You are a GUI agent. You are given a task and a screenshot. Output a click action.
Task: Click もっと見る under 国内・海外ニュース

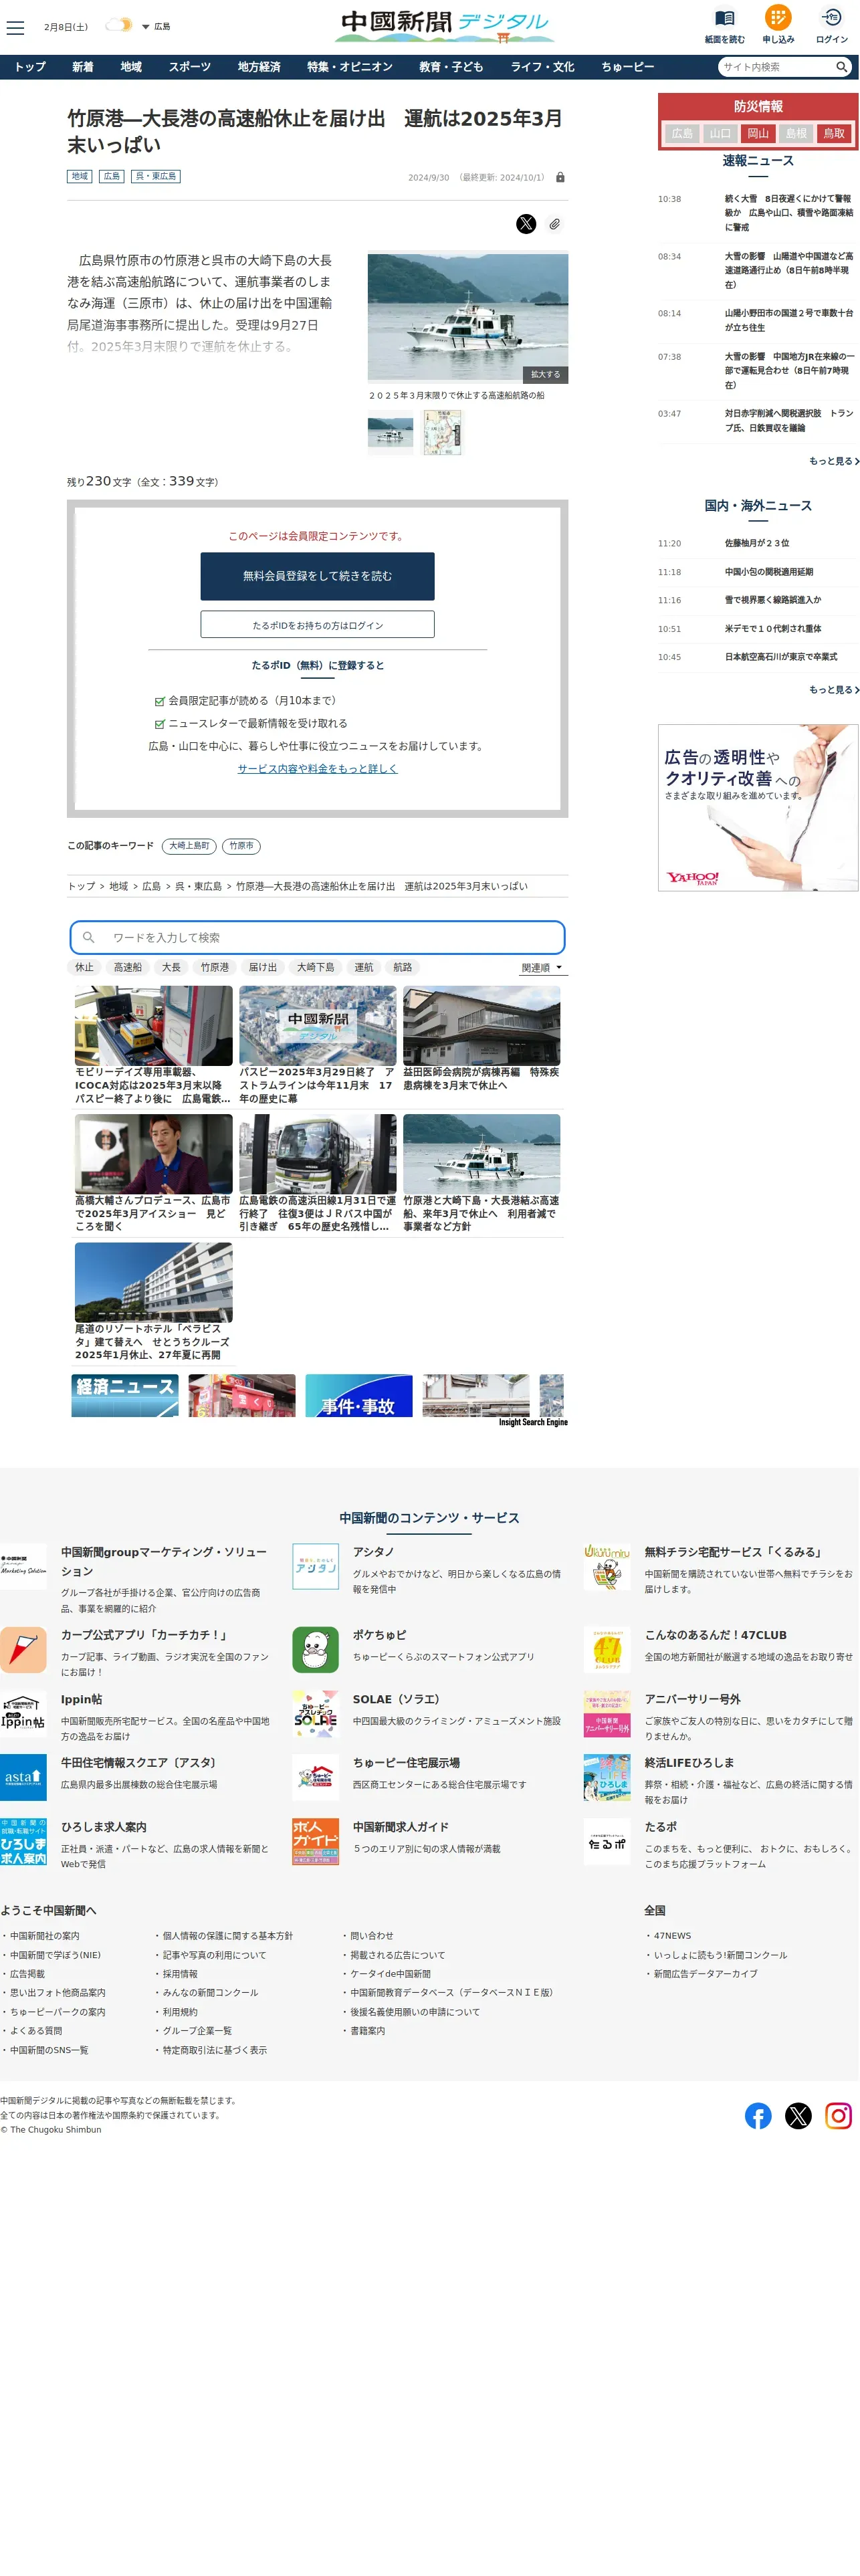833,689
